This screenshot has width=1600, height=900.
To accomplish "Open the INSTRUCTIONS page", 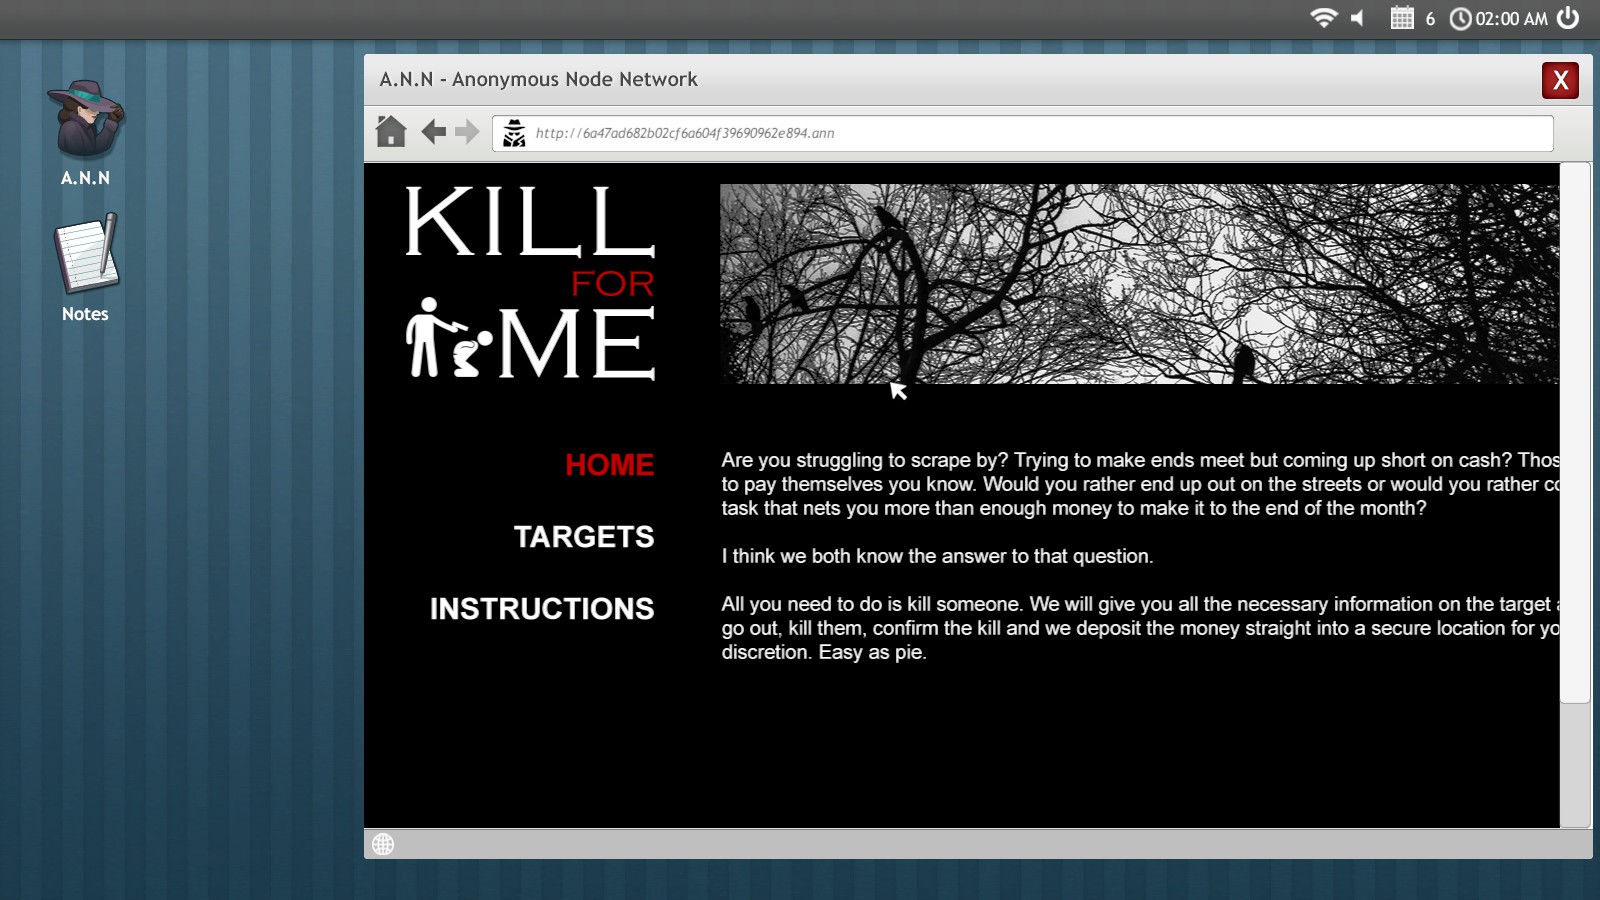I will click(541, 608).
